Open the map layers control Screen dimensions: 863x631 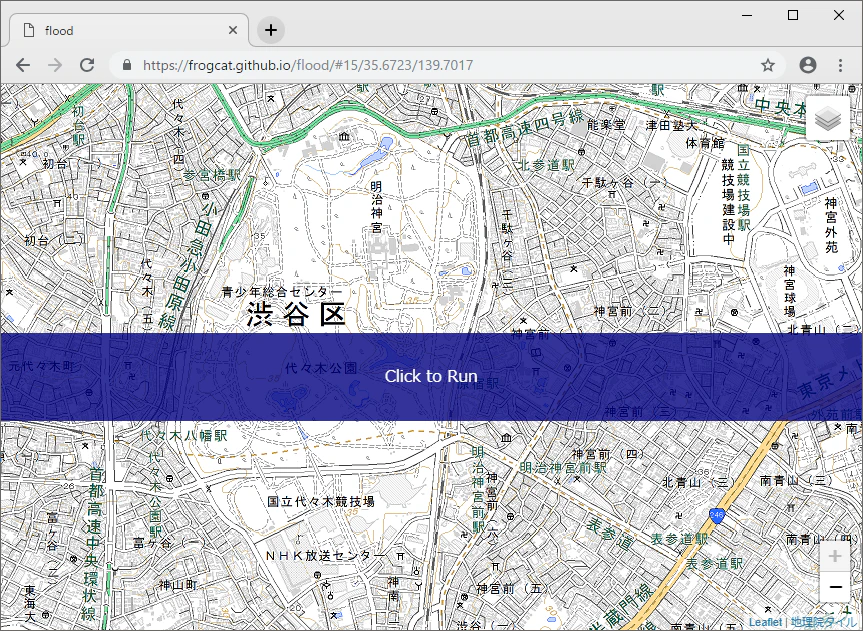[x=828, y=118]
